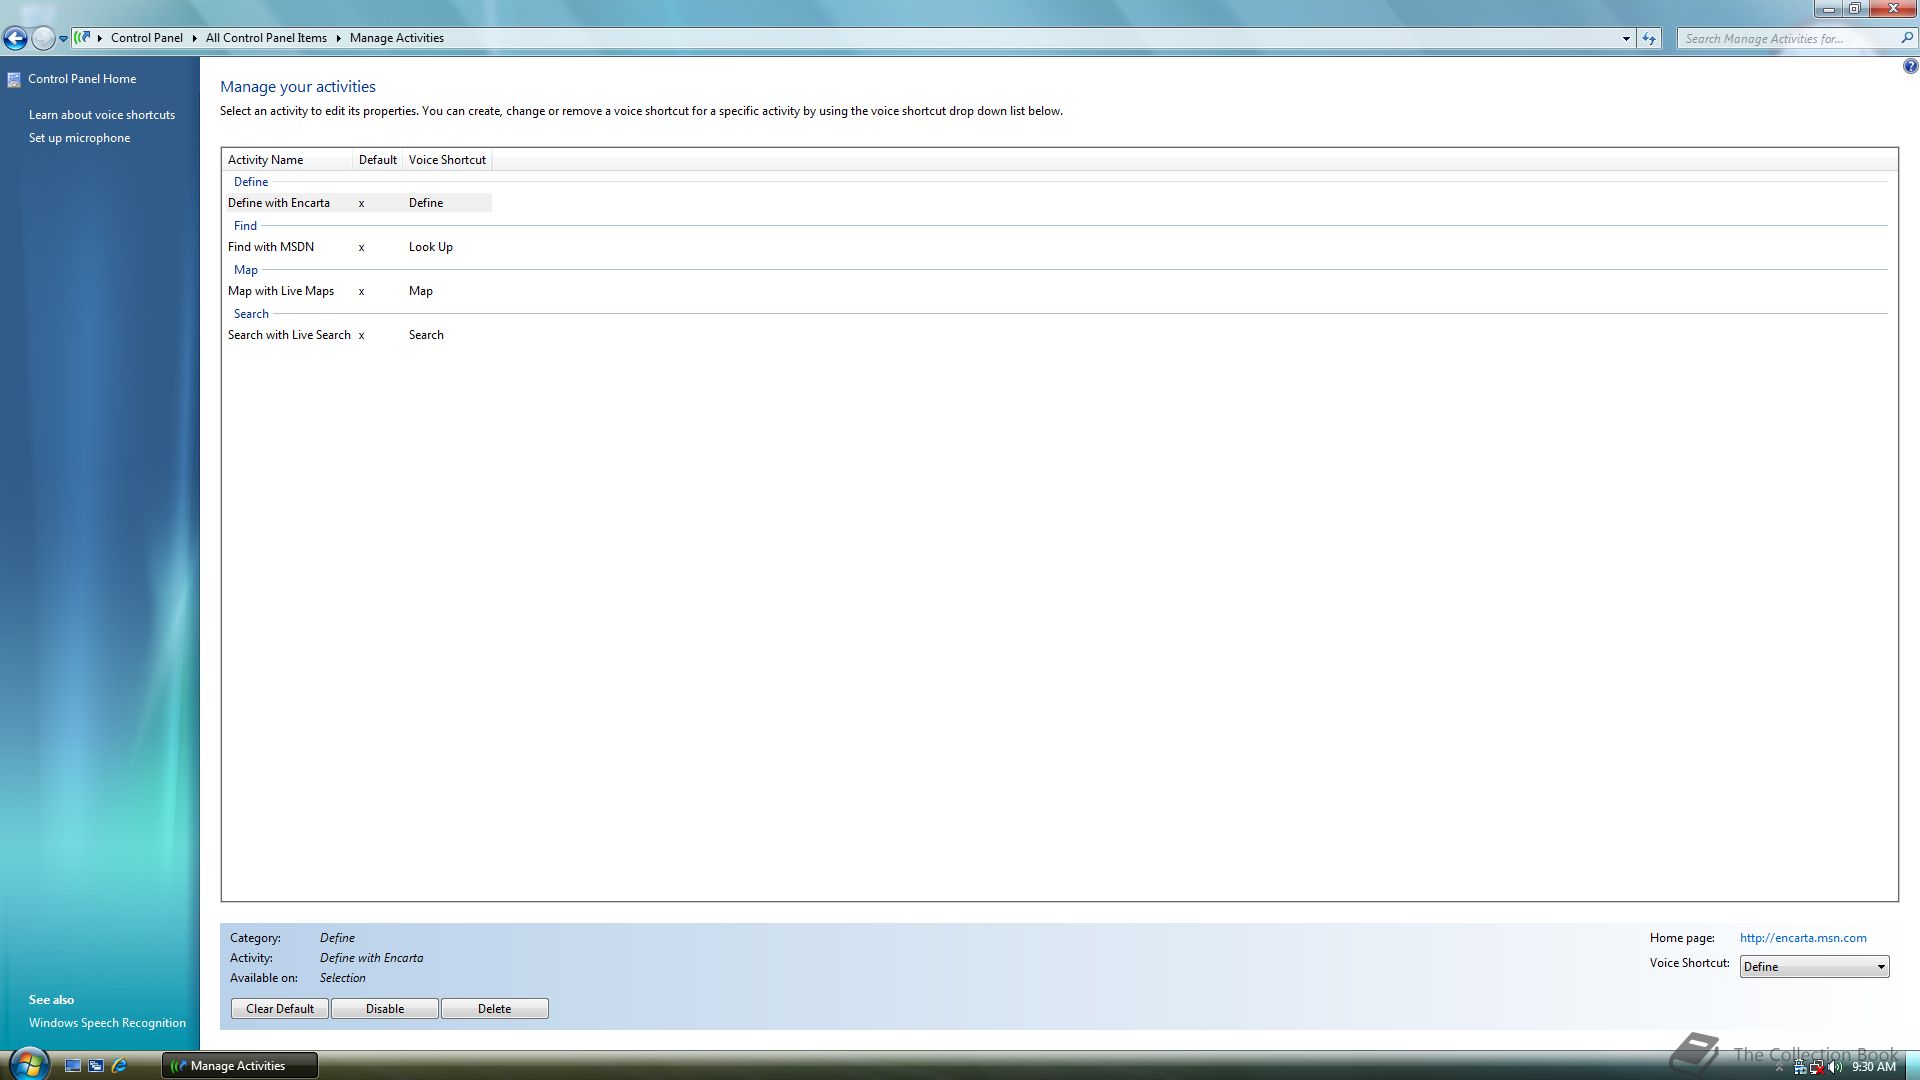This screenshot has width=1920, height=1080.
Task: Open the Windows Start orb
Action: tap(28, 1063)
